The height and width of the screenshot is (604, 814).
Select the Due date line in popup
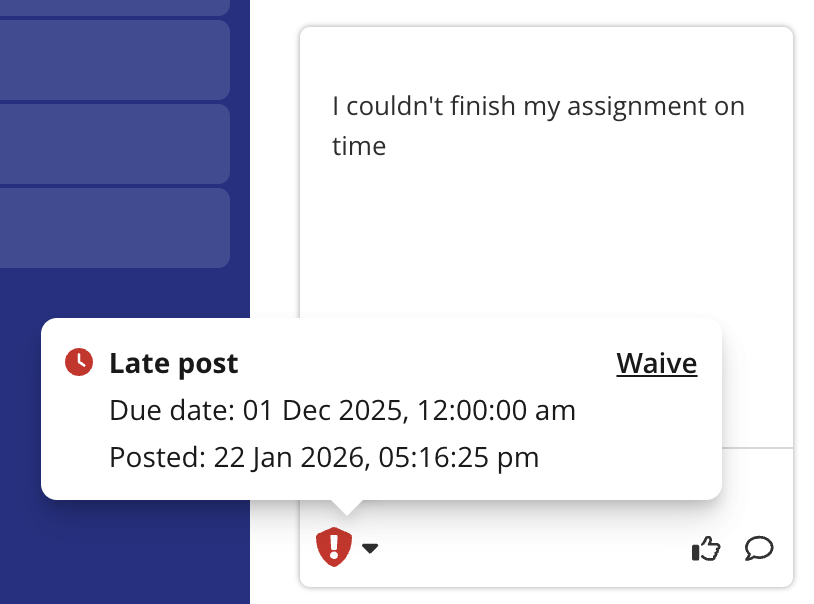pos(342,411)
